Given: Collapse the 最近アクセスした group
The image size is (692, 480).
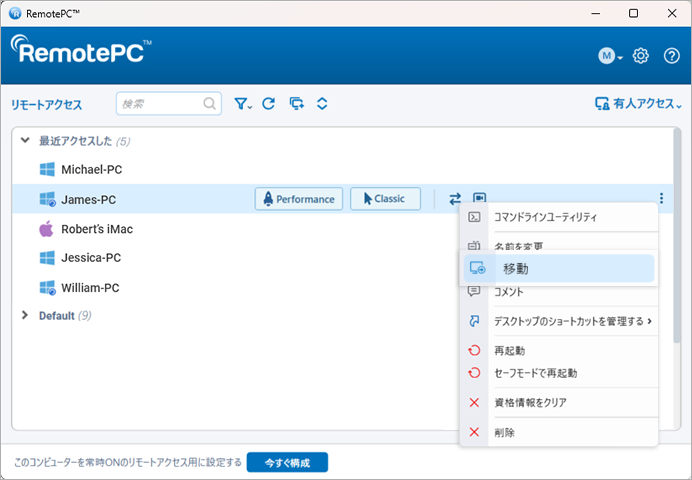Looking at the screenshot, I should (x=25, y=141).
